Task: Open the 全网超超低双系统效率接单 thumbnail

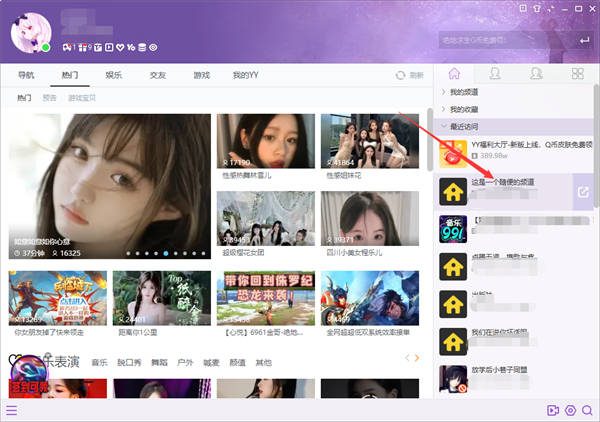Action: 370,298
